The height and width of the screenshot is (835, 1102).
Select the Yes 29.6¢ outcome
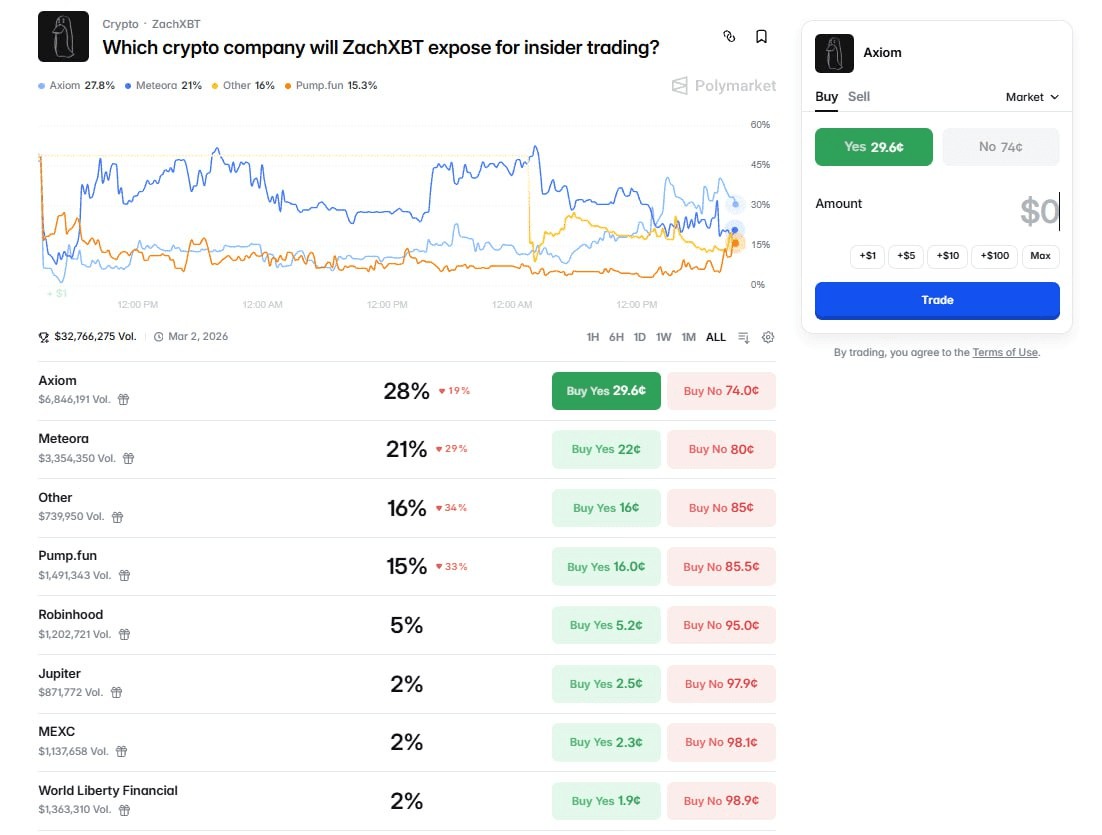[x=873, y=147]
